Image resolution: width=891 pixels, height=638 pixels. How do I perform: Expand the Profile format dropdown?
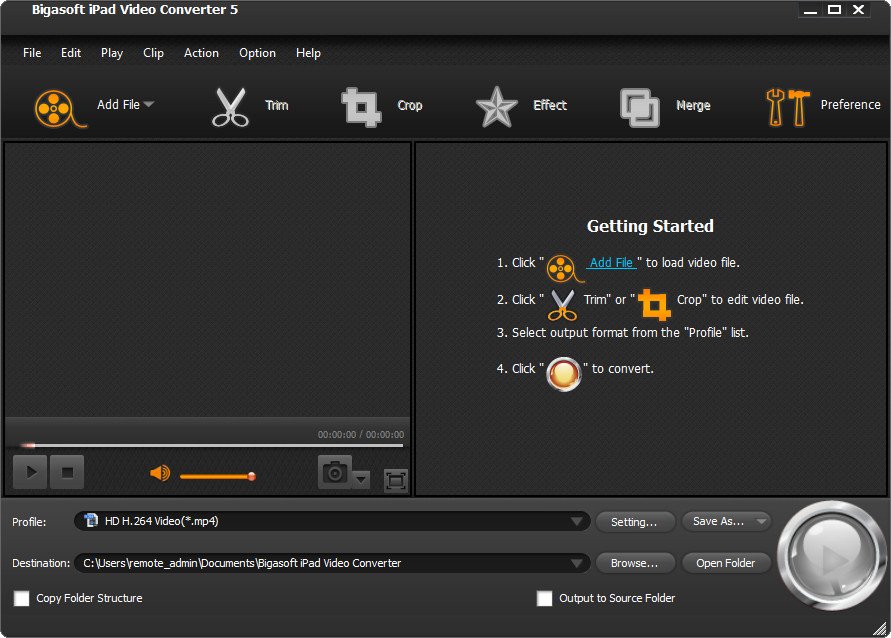[578, 521]
